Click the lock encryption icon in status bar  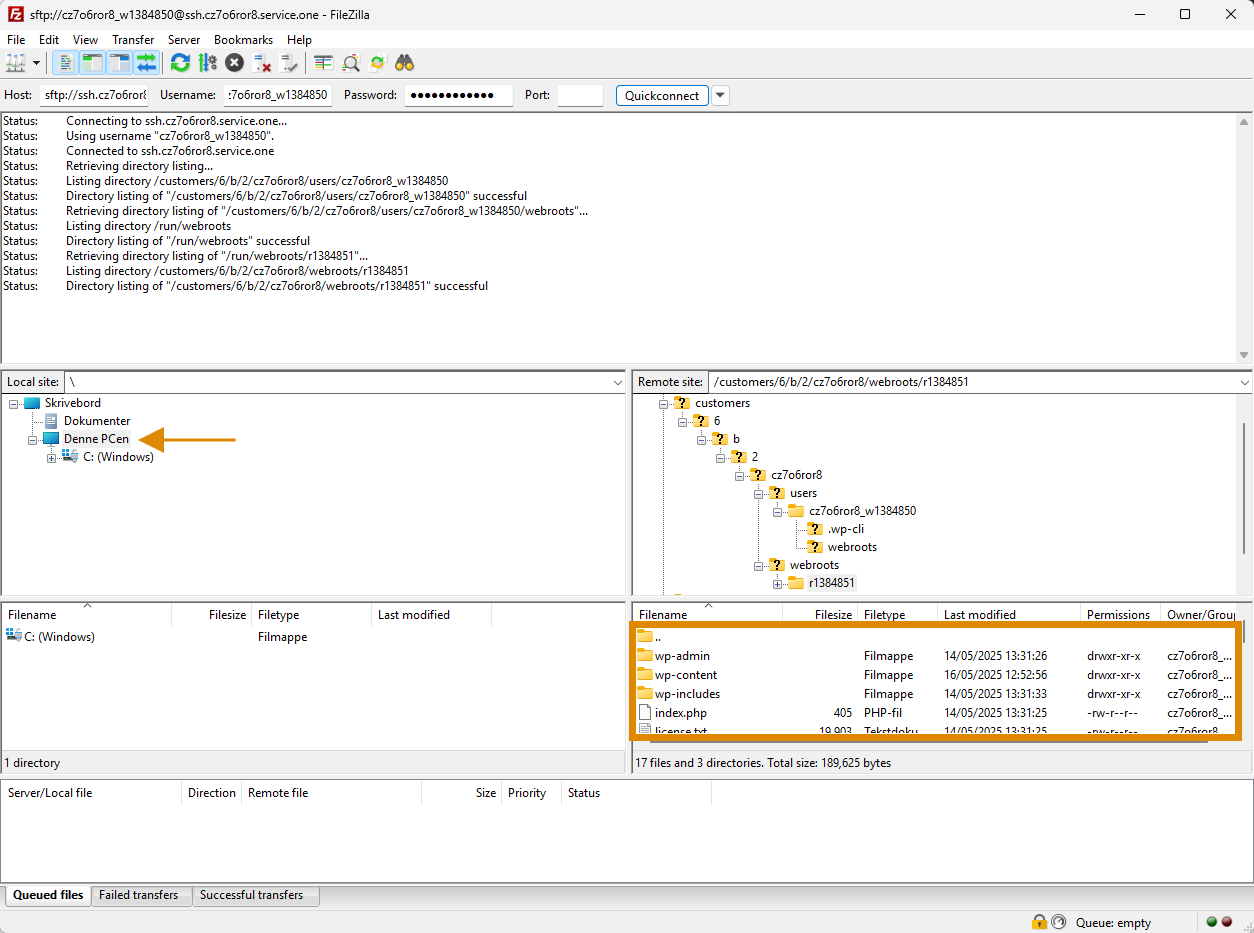point(1040,922)
